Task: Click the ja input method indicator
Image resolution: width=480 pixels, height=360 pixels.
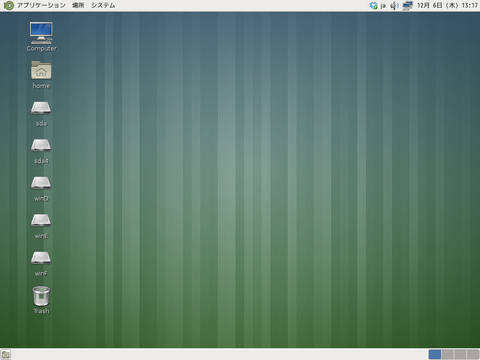Action: 383,6
